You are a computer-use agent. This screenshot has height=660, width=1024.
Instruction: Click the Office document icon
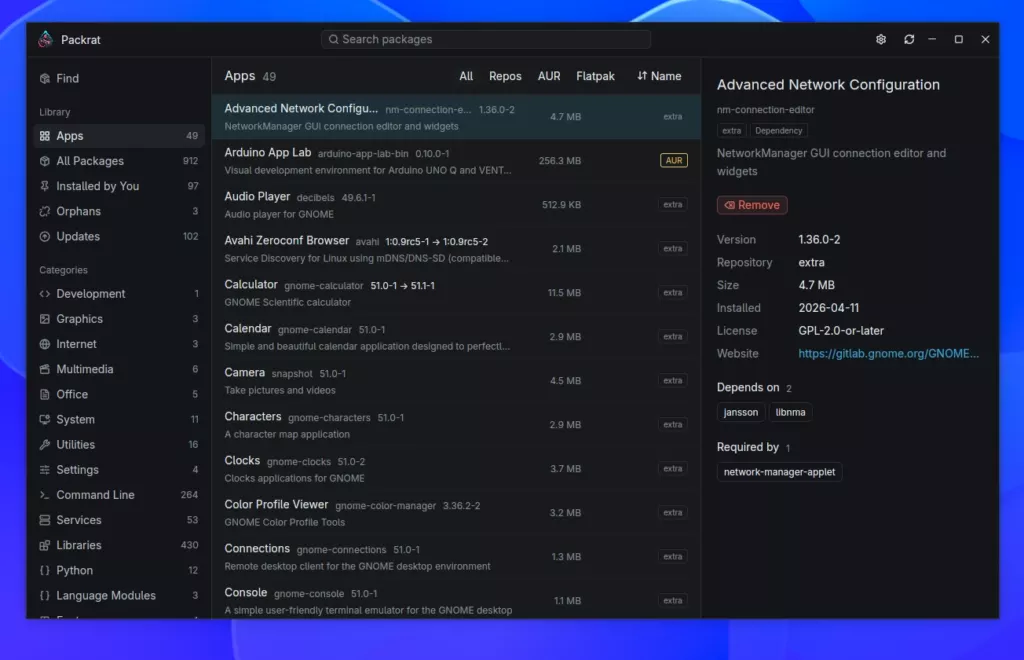point(44,394)
